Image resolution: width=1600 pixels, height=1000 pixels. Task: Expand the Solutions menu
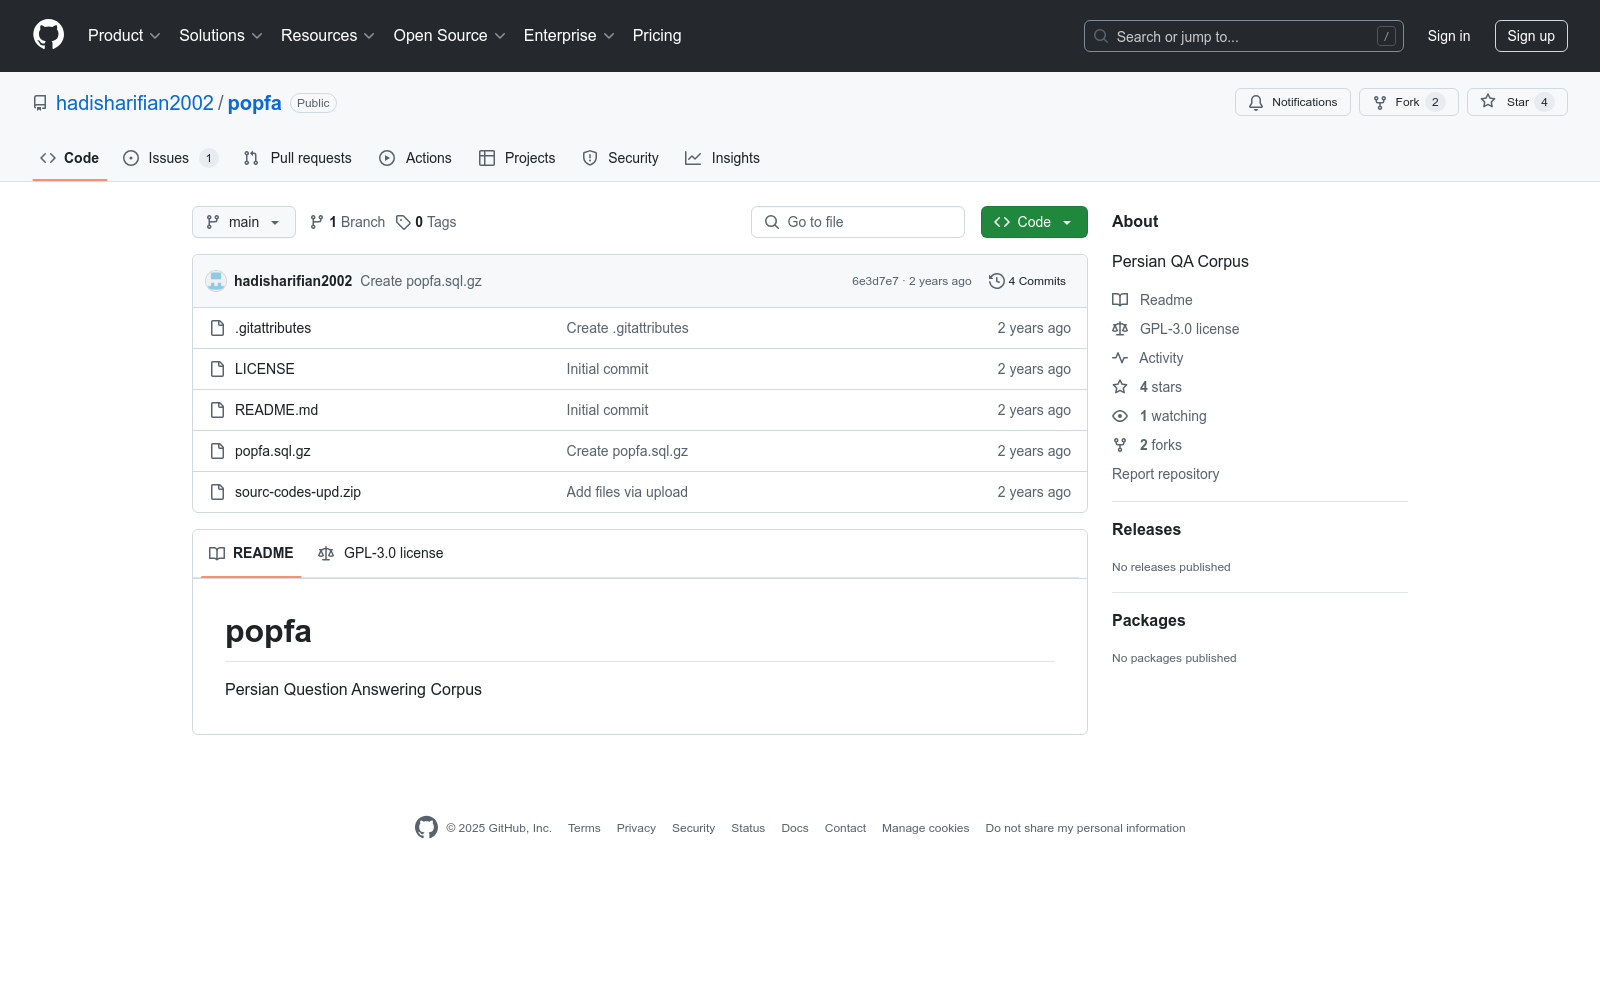pos(221,36)
